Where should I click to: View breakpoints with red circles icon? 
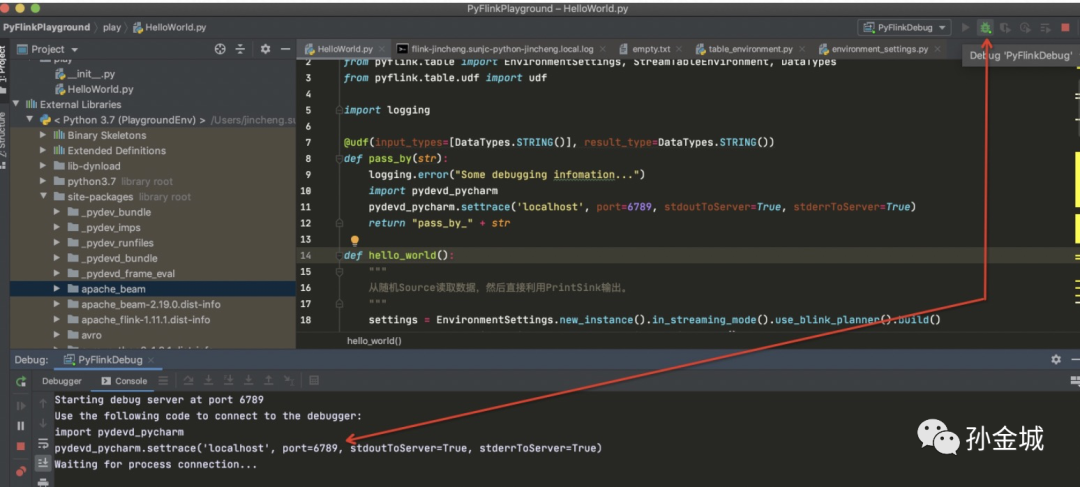21,471
